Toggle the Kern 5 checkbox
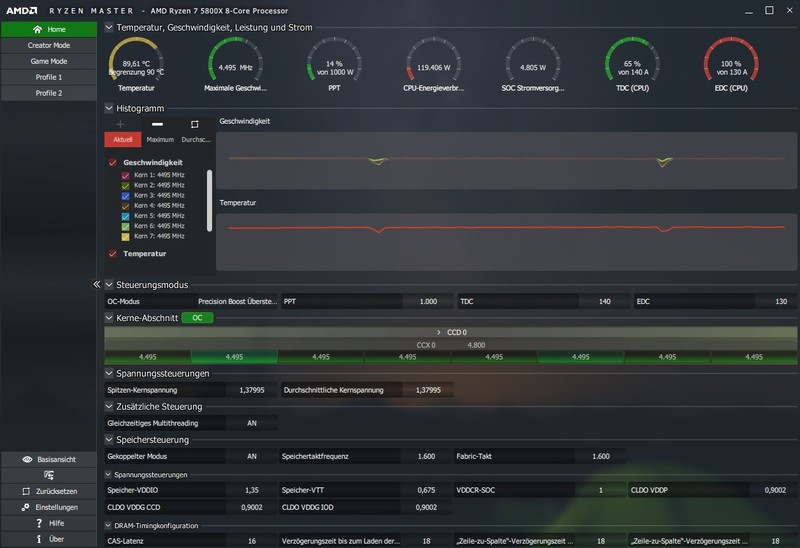This screenshot has width=800, height=548. [x=126, y=216]
